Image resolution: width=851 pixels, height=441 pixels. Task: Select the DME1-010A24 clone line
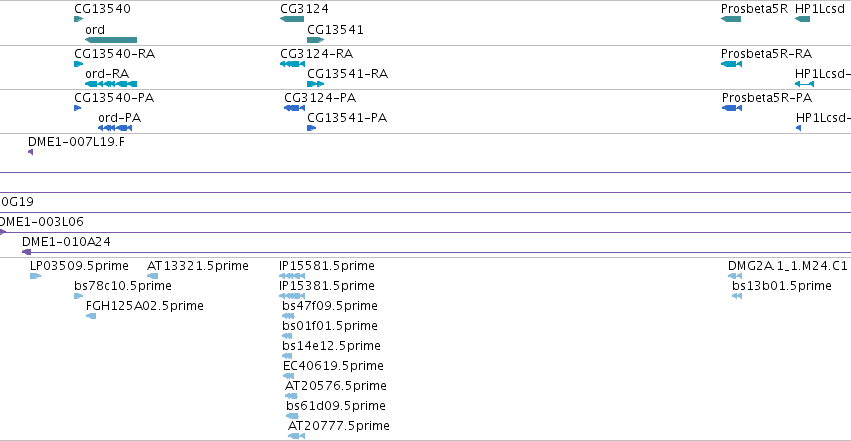coord(436,252)
